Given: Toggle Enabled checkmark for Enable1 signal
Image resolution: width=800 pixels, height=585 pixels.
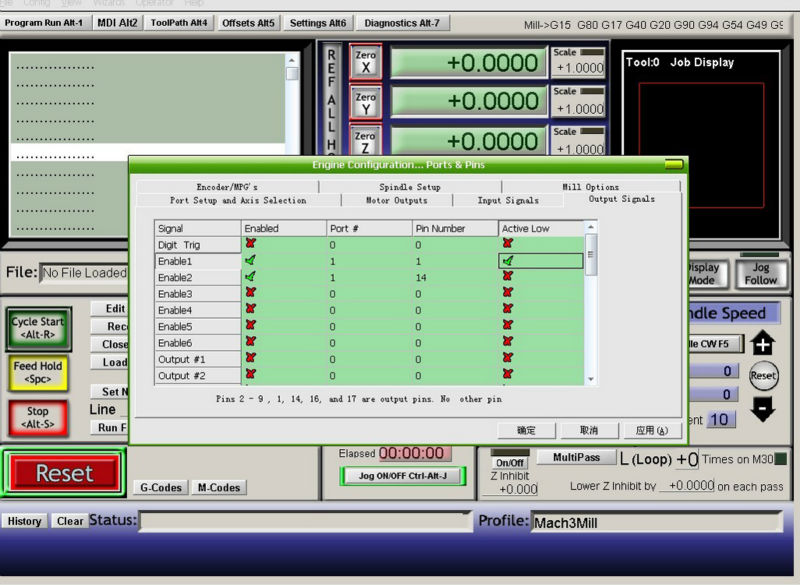Looking at the screenshot, I should (x=250, y=261).
